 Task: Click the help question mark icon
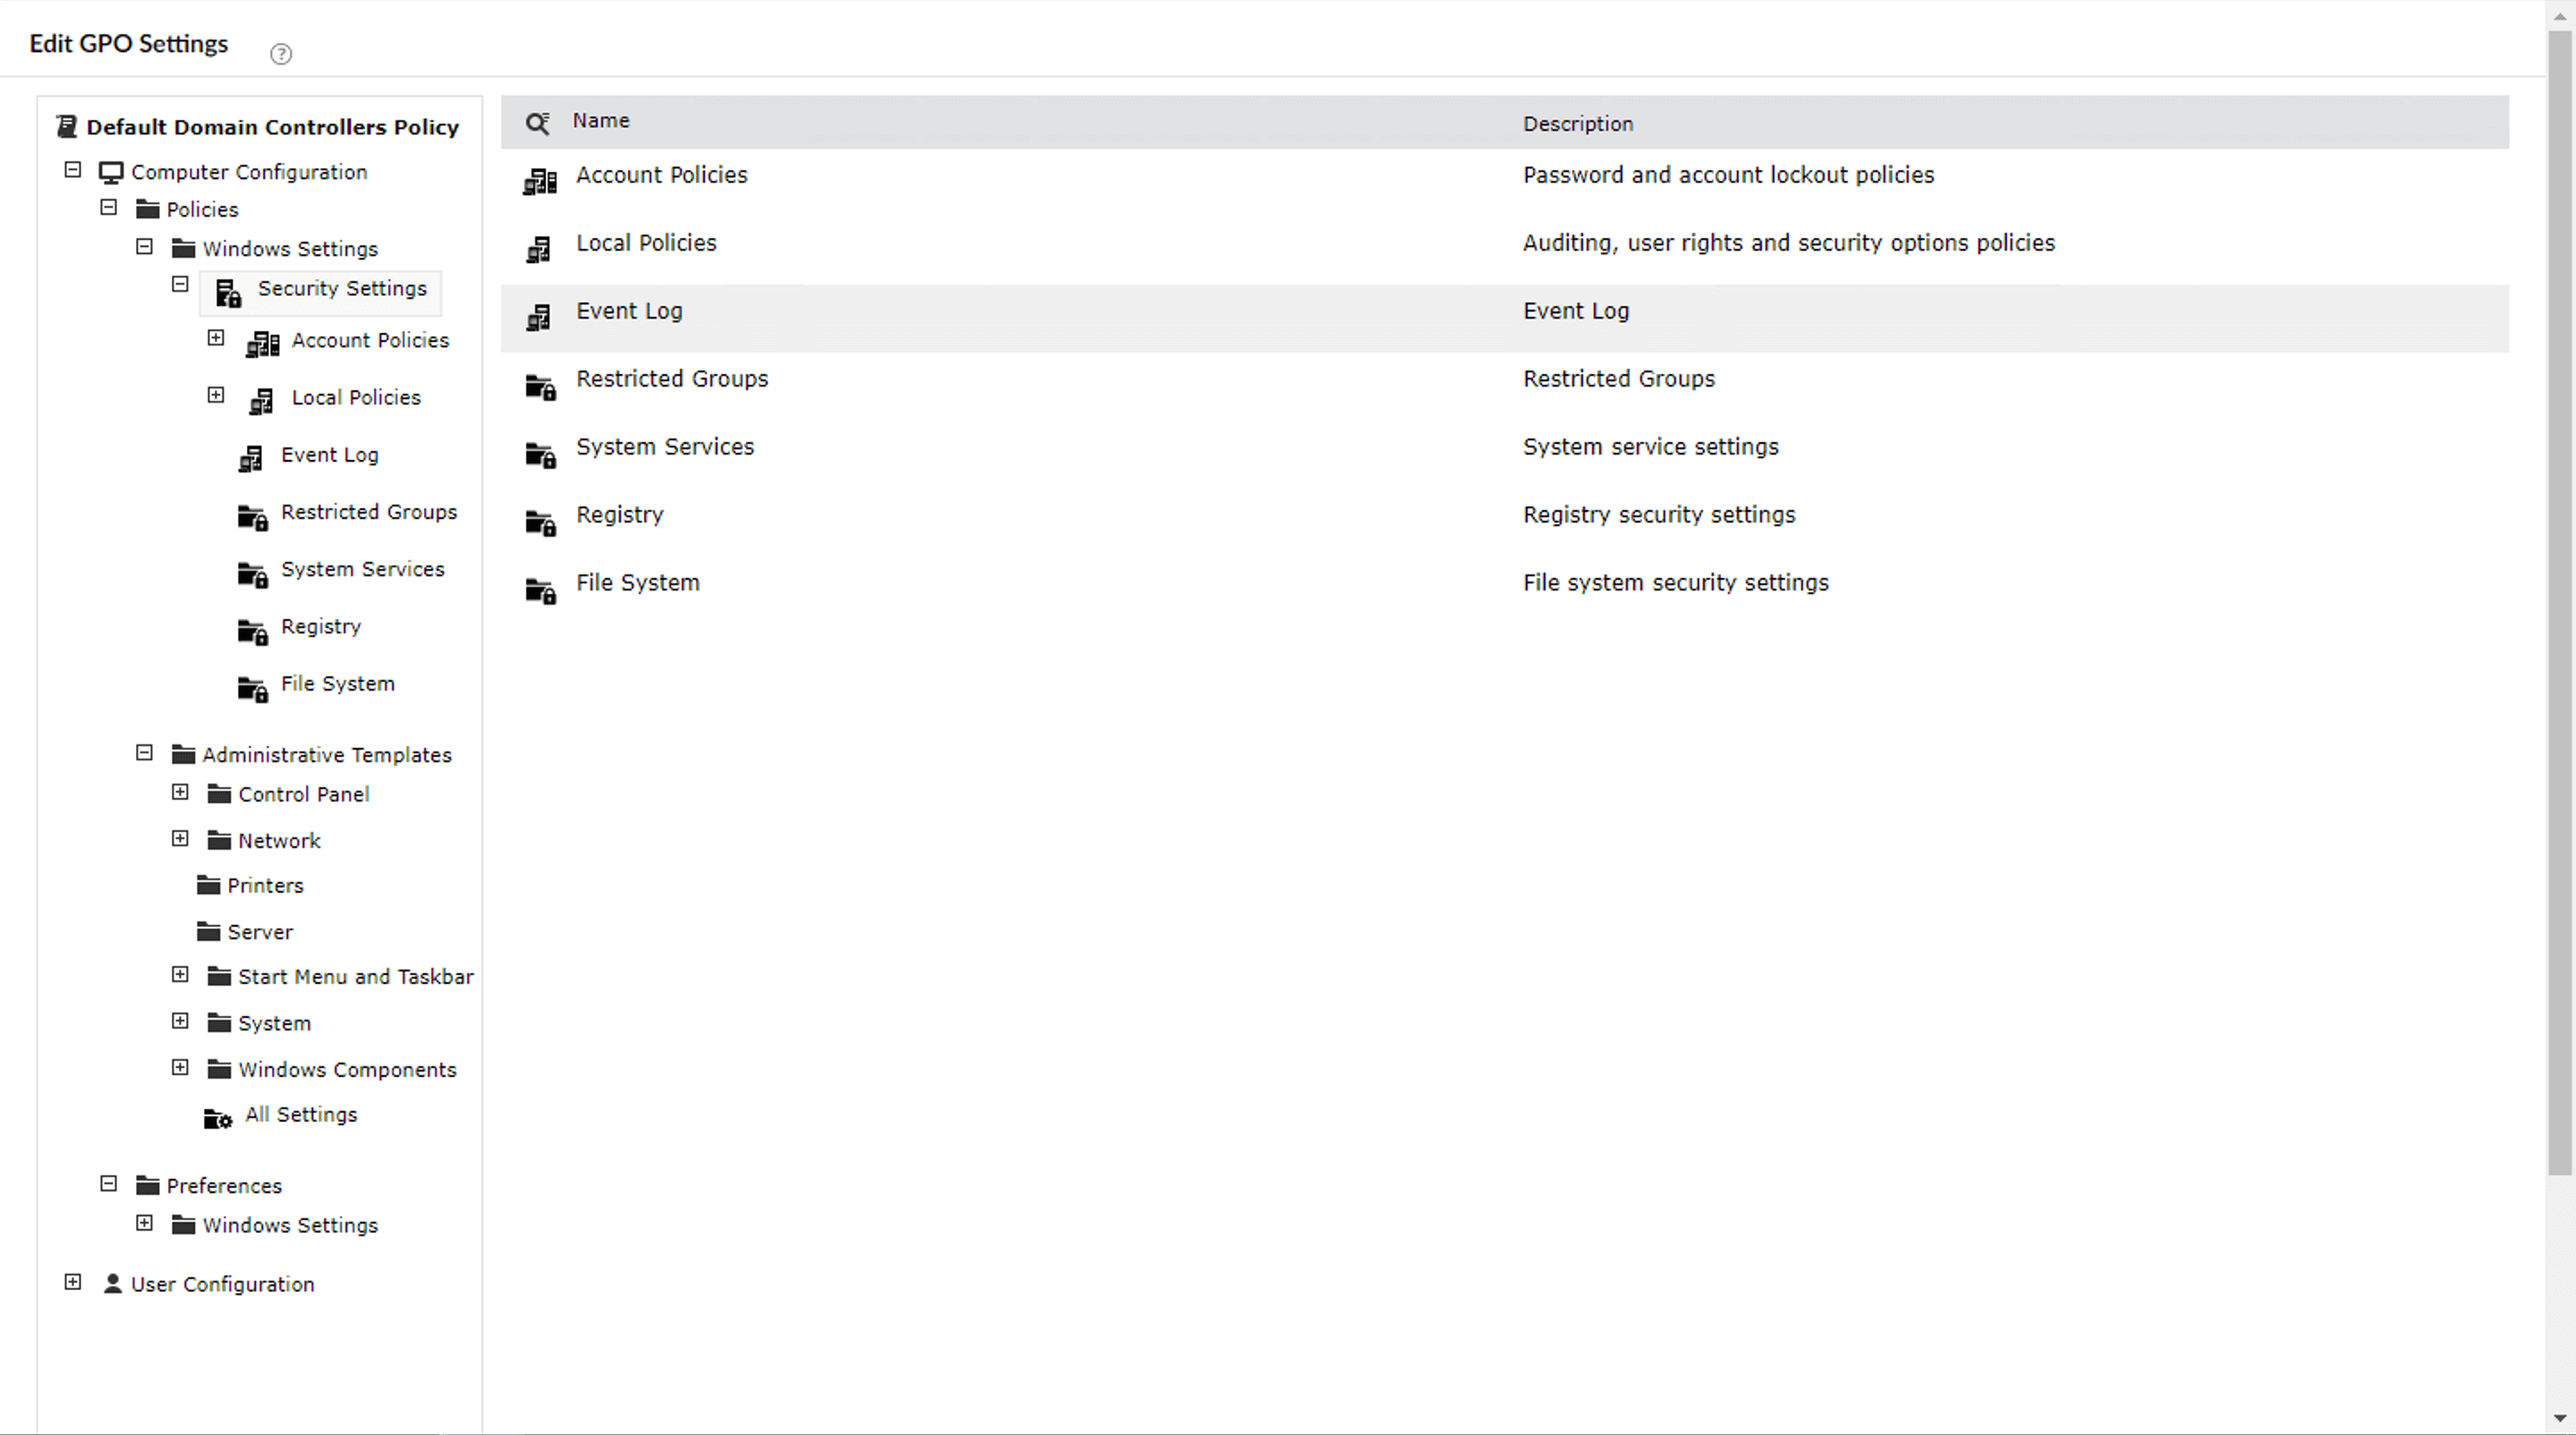pyautogui.click(x=281, y=54)
